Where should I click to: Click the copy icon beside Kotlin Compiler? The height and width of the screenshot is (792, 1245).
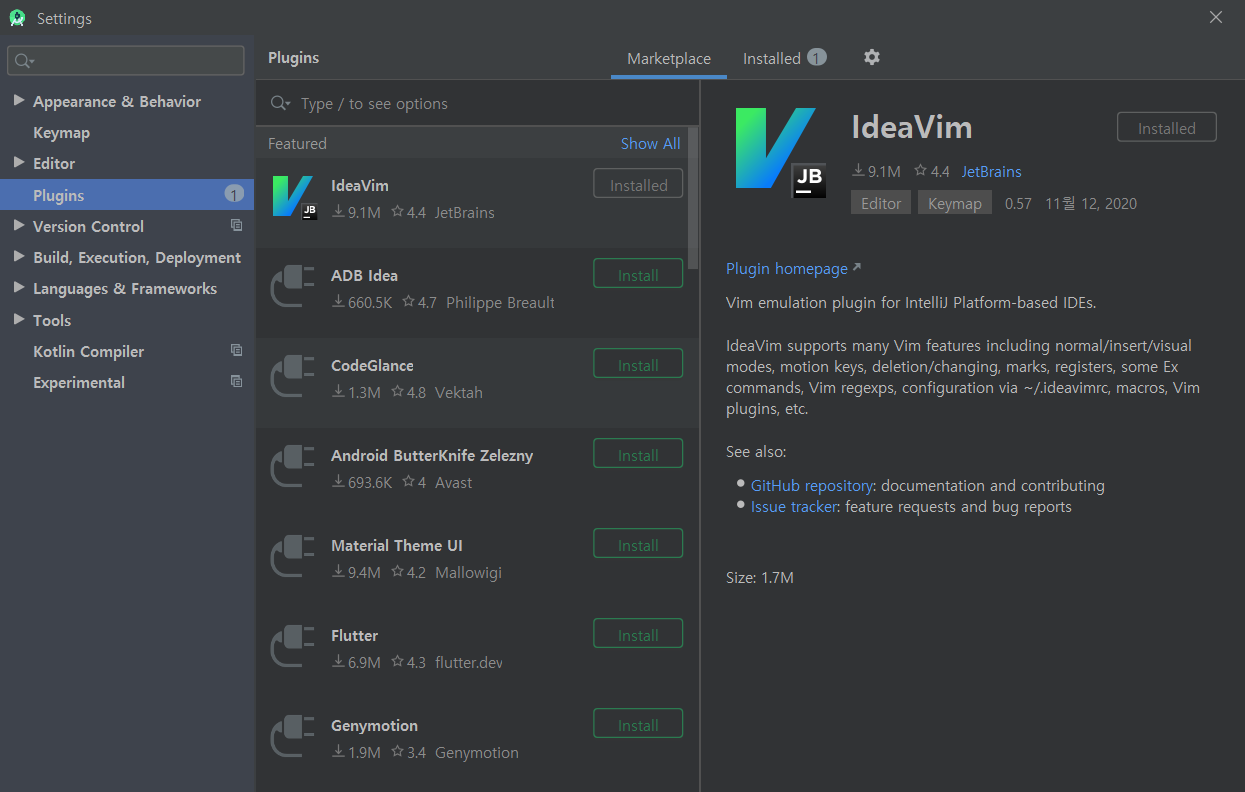(237, 350)
